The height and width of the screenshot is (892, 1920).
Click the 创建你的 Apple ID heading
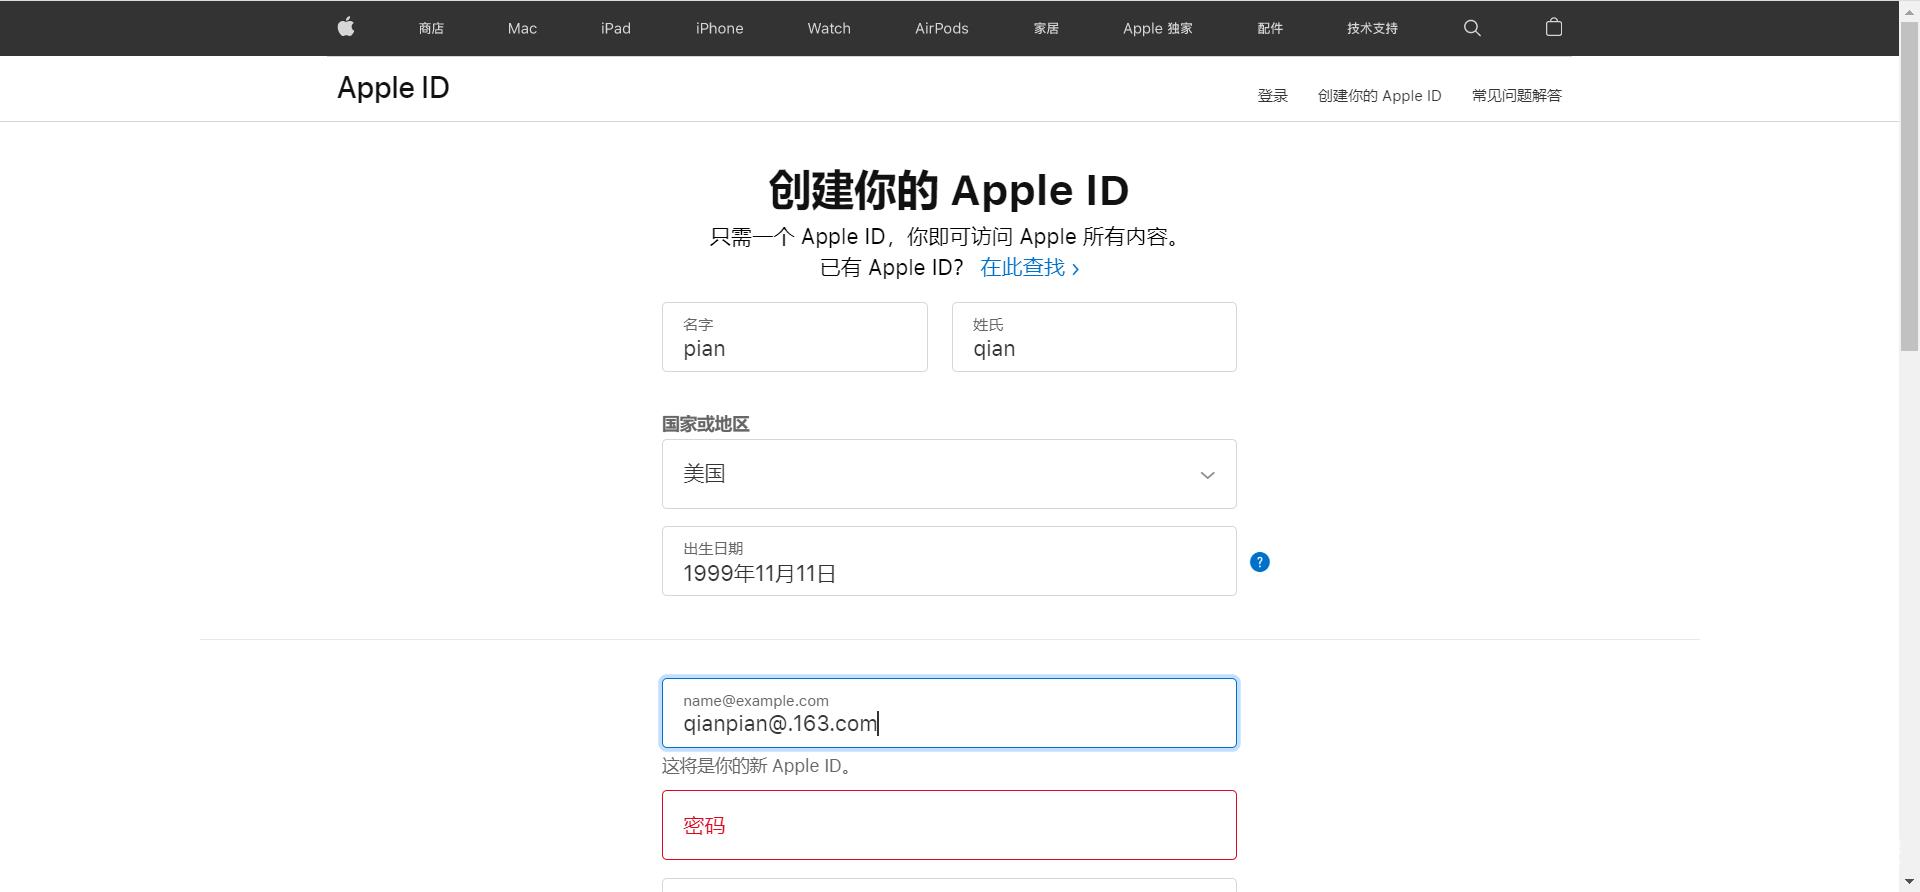click(x=949, y=190)
